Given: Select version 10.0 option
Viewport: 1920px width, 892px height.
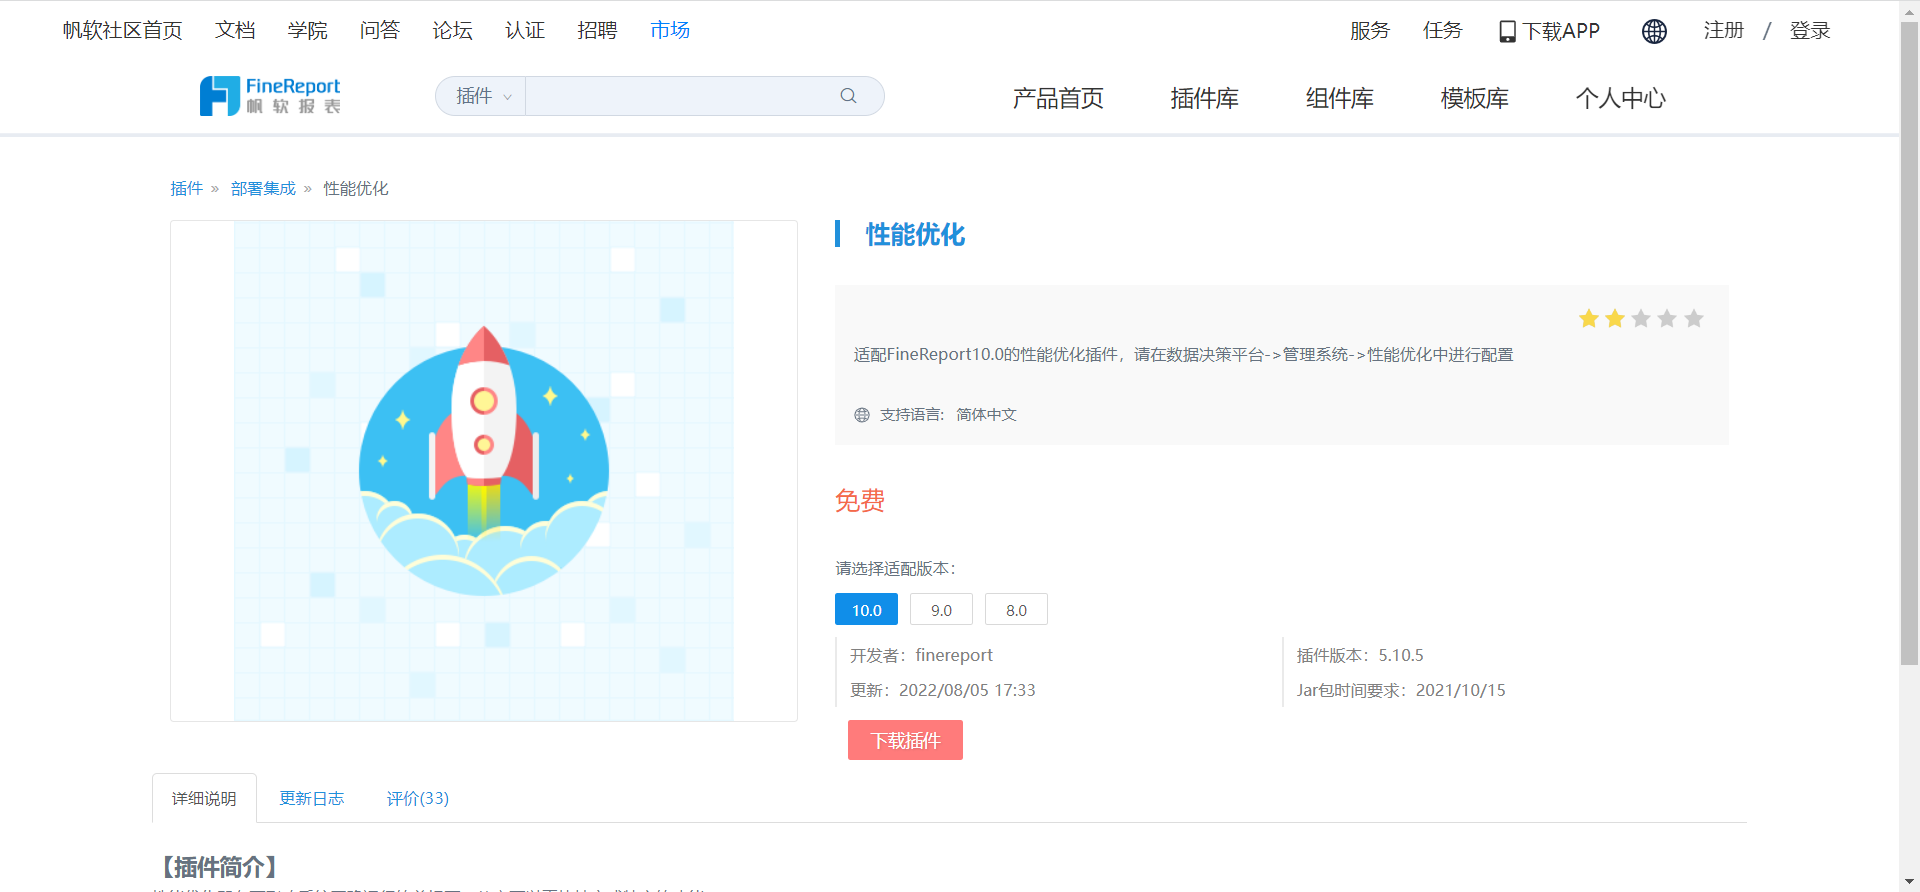Looking at the screenshot, I should coord(866,610).
